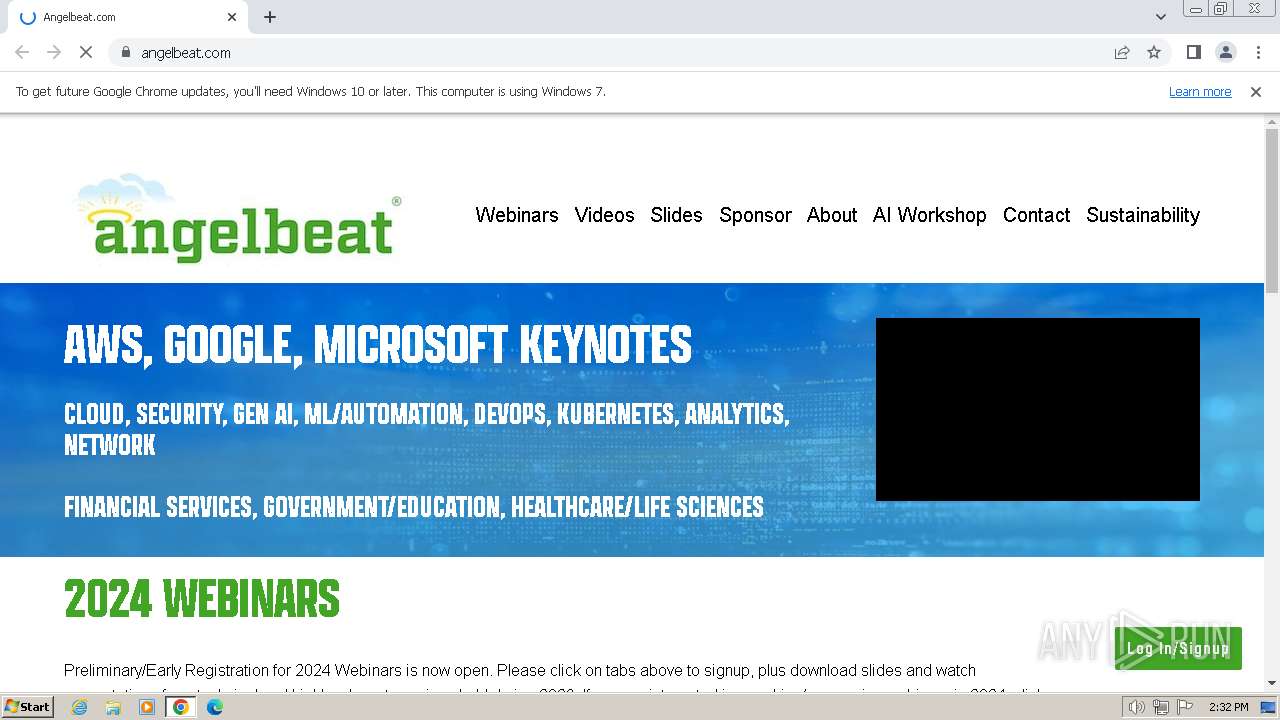Image resolution: width=1280 pixels, height=720 pixels.
Task: Open the Action Center flag icon
Action: tap(1185, 707)
